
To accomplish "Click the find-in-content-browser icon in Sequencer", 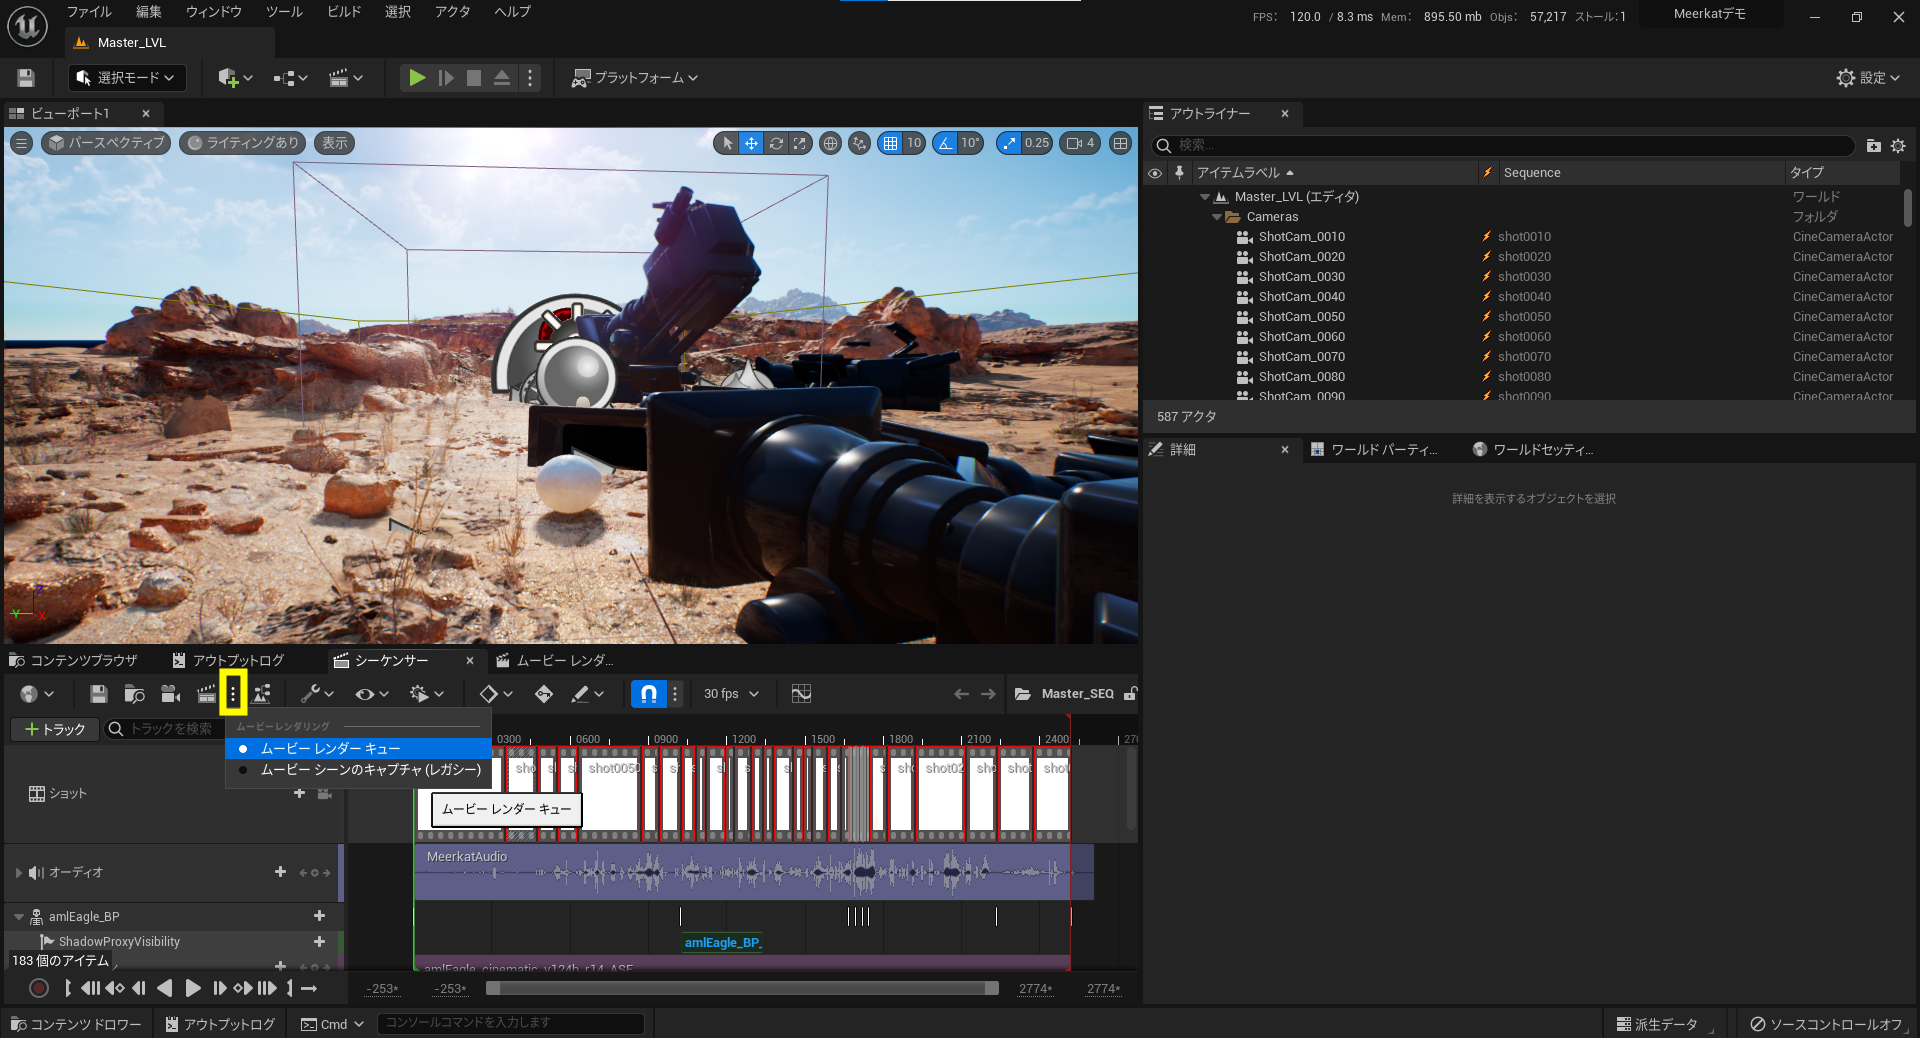I will pyautogui.click(x=134, y=693).
